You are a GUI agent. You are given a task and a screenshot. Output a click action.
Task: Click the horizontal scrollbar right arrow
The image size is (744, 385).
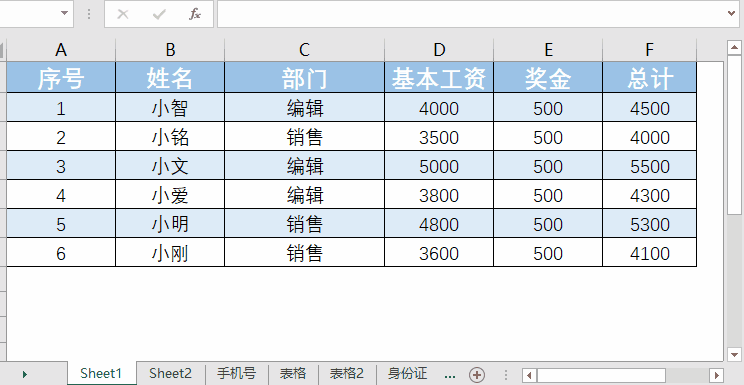[x=717, y=375]
